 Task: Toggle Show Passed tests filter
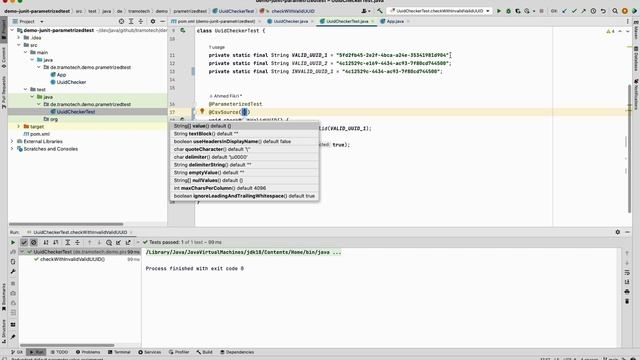click(24, 242)
